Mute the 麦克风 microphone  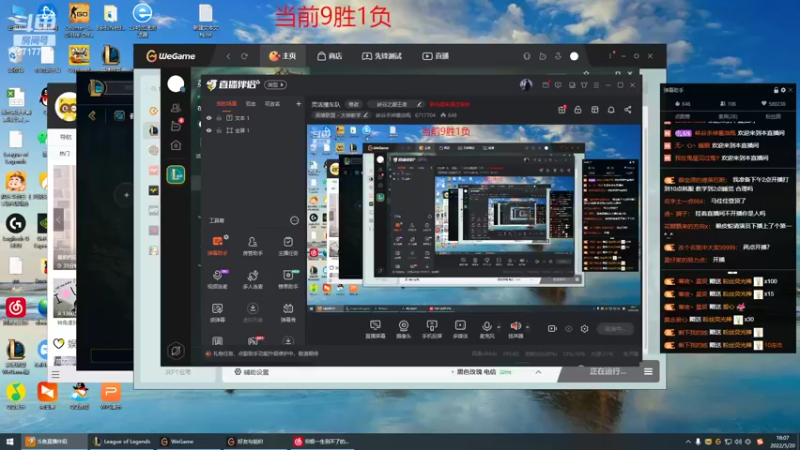pos(487,330)
